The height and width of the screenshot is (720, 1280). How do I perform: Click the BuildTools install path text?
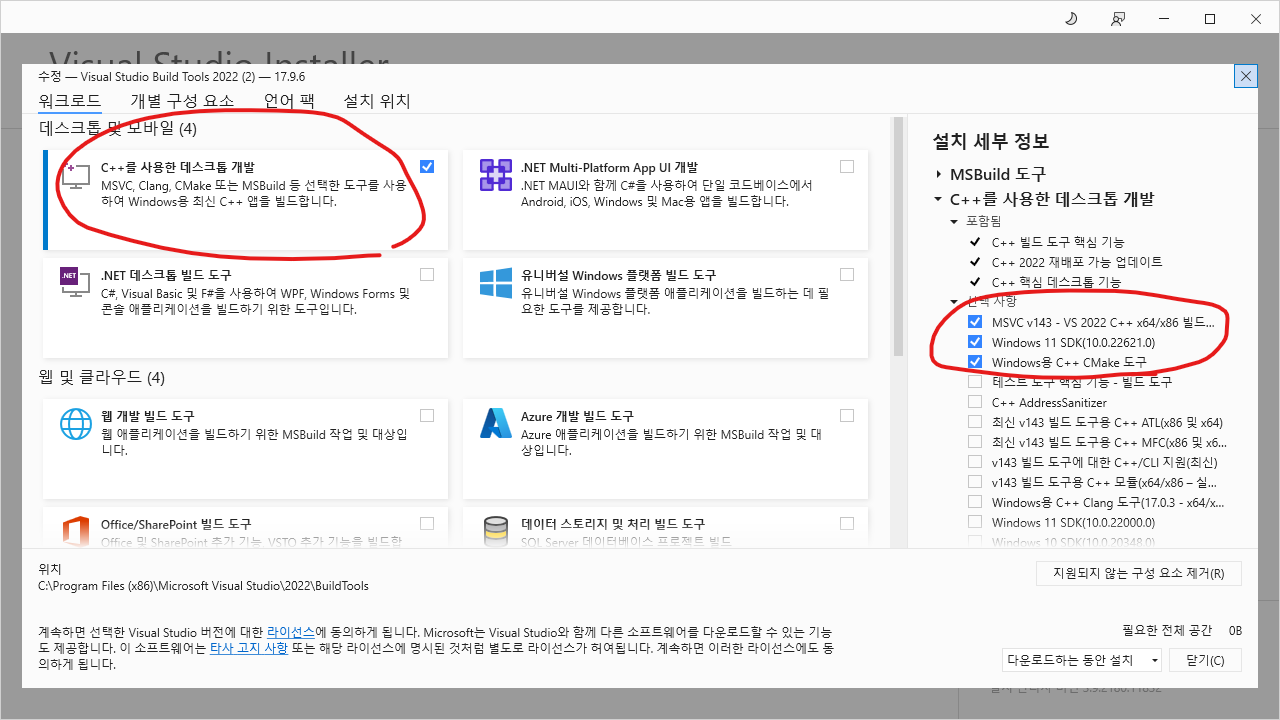click(x=203, y=586)
